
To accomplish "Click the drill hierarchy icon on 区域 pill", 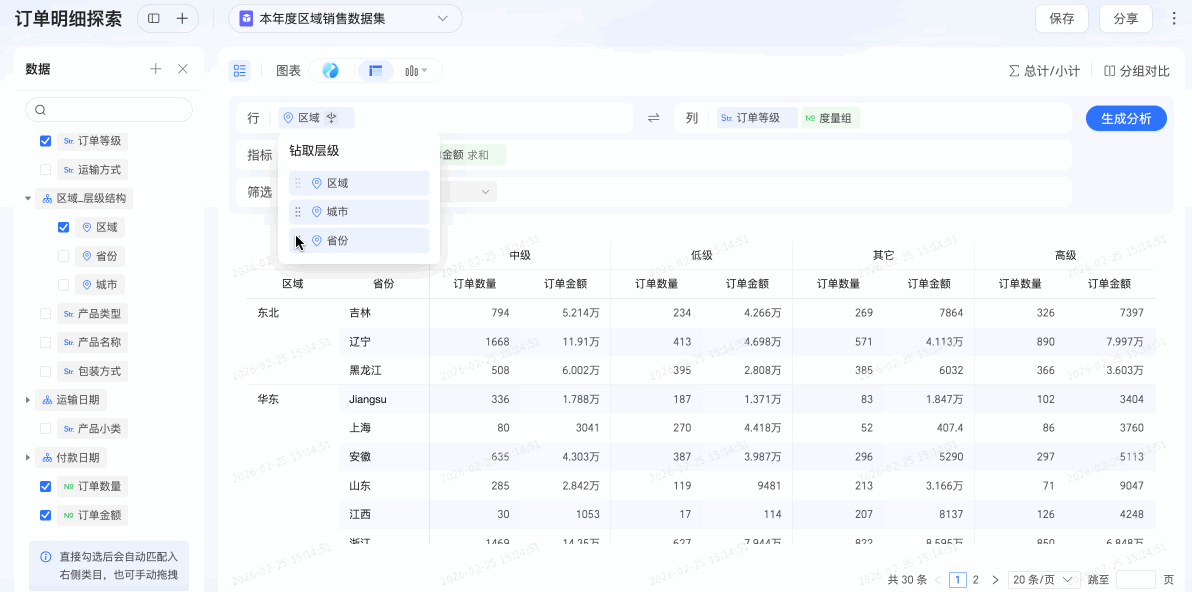I will coord(331,118).
